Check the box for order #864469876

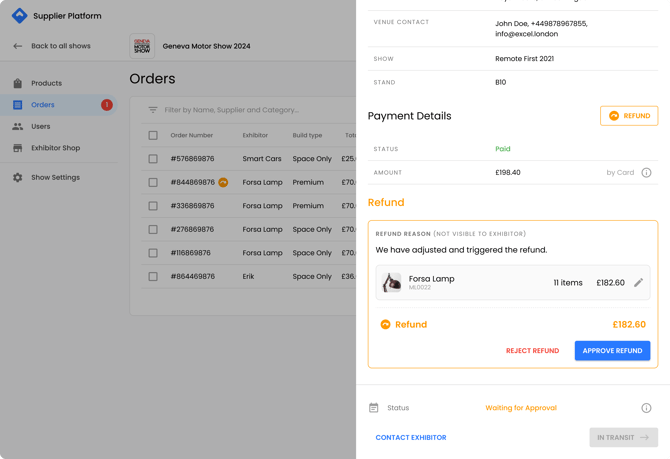point(153,277)
